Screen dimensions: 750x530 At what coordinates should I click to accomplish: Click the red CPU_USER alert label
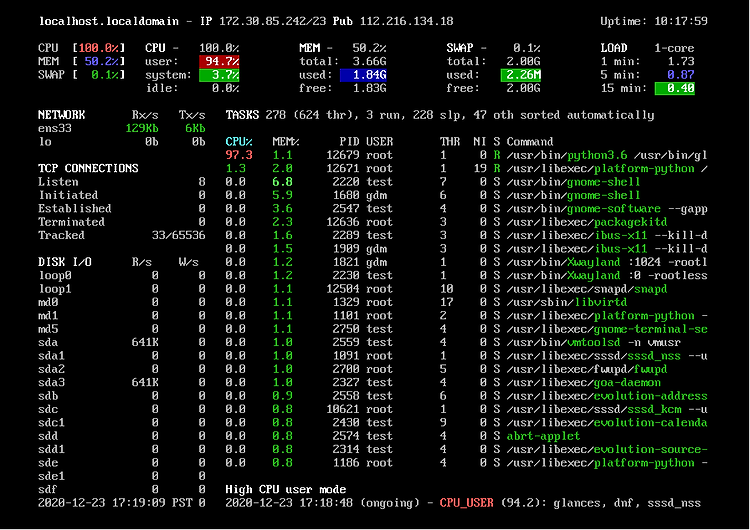(466, 503)
